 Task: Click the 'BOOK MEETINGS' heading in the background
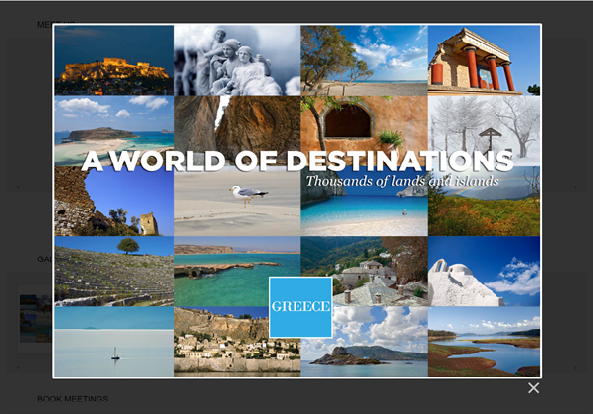click(73, 398)
